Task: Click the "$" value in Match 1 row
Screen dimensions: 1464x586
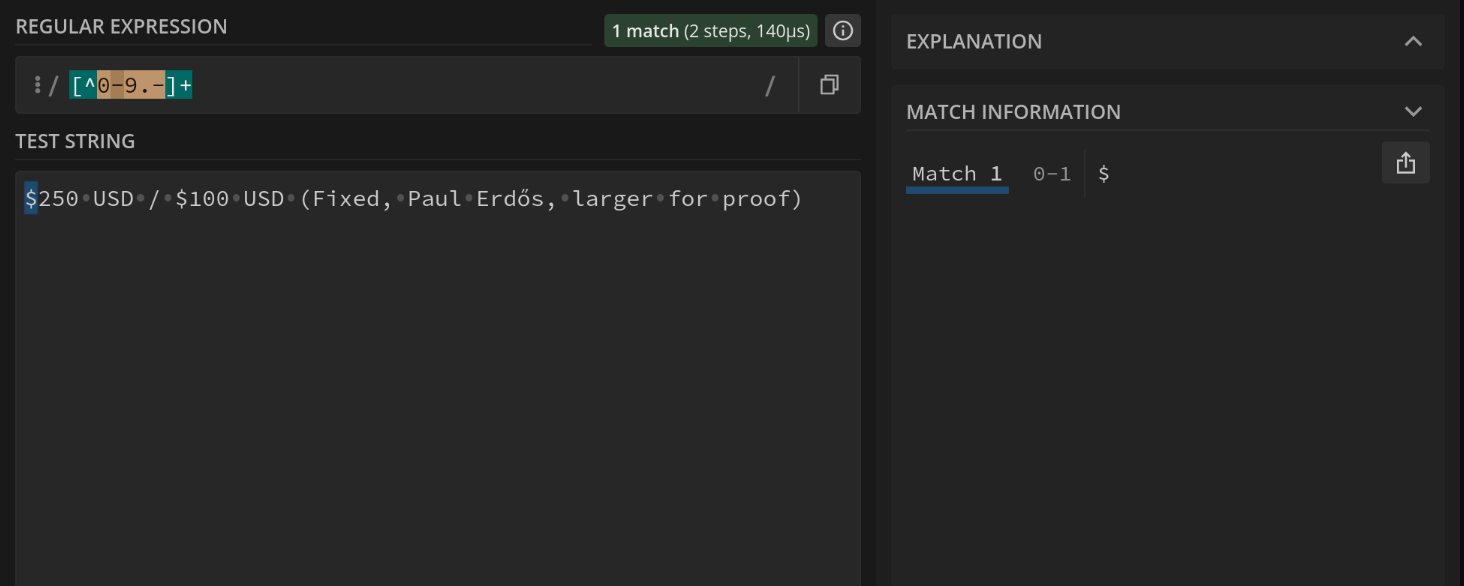Action: 1103,174
